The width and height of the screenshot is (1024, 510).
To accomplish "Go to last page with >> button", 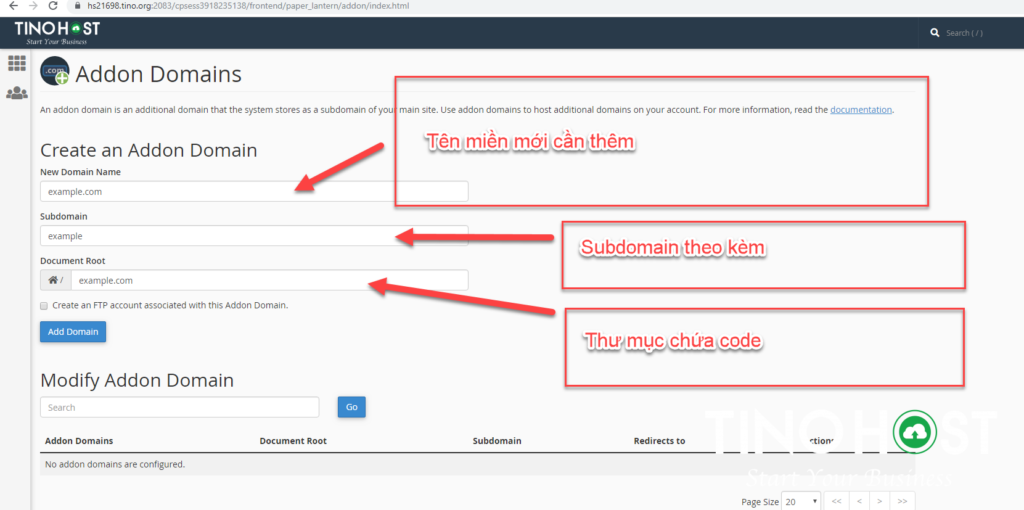I will point(902,501).
